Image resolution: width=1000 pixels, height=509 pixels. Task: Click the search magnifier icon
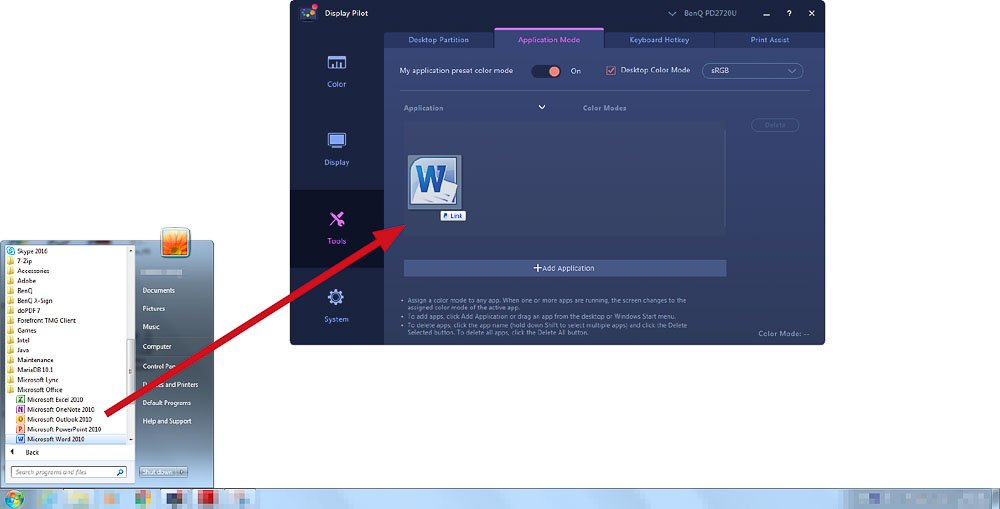pos(120,472)
